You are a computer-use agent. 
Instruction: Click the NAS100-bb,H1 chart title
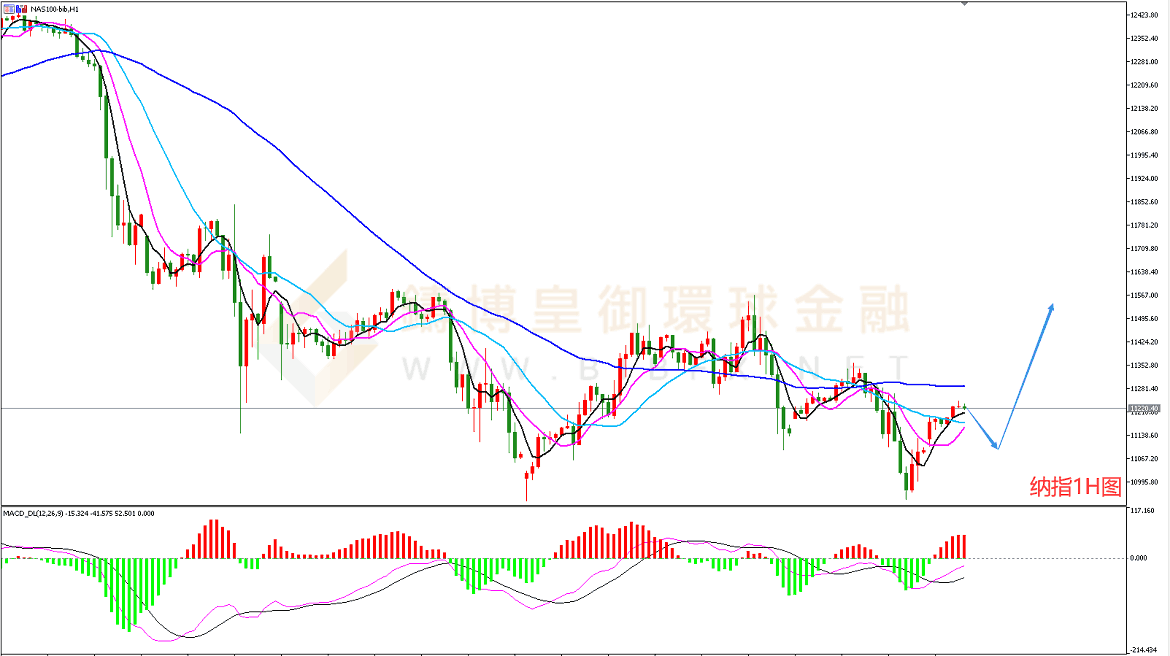coord(55,8)
